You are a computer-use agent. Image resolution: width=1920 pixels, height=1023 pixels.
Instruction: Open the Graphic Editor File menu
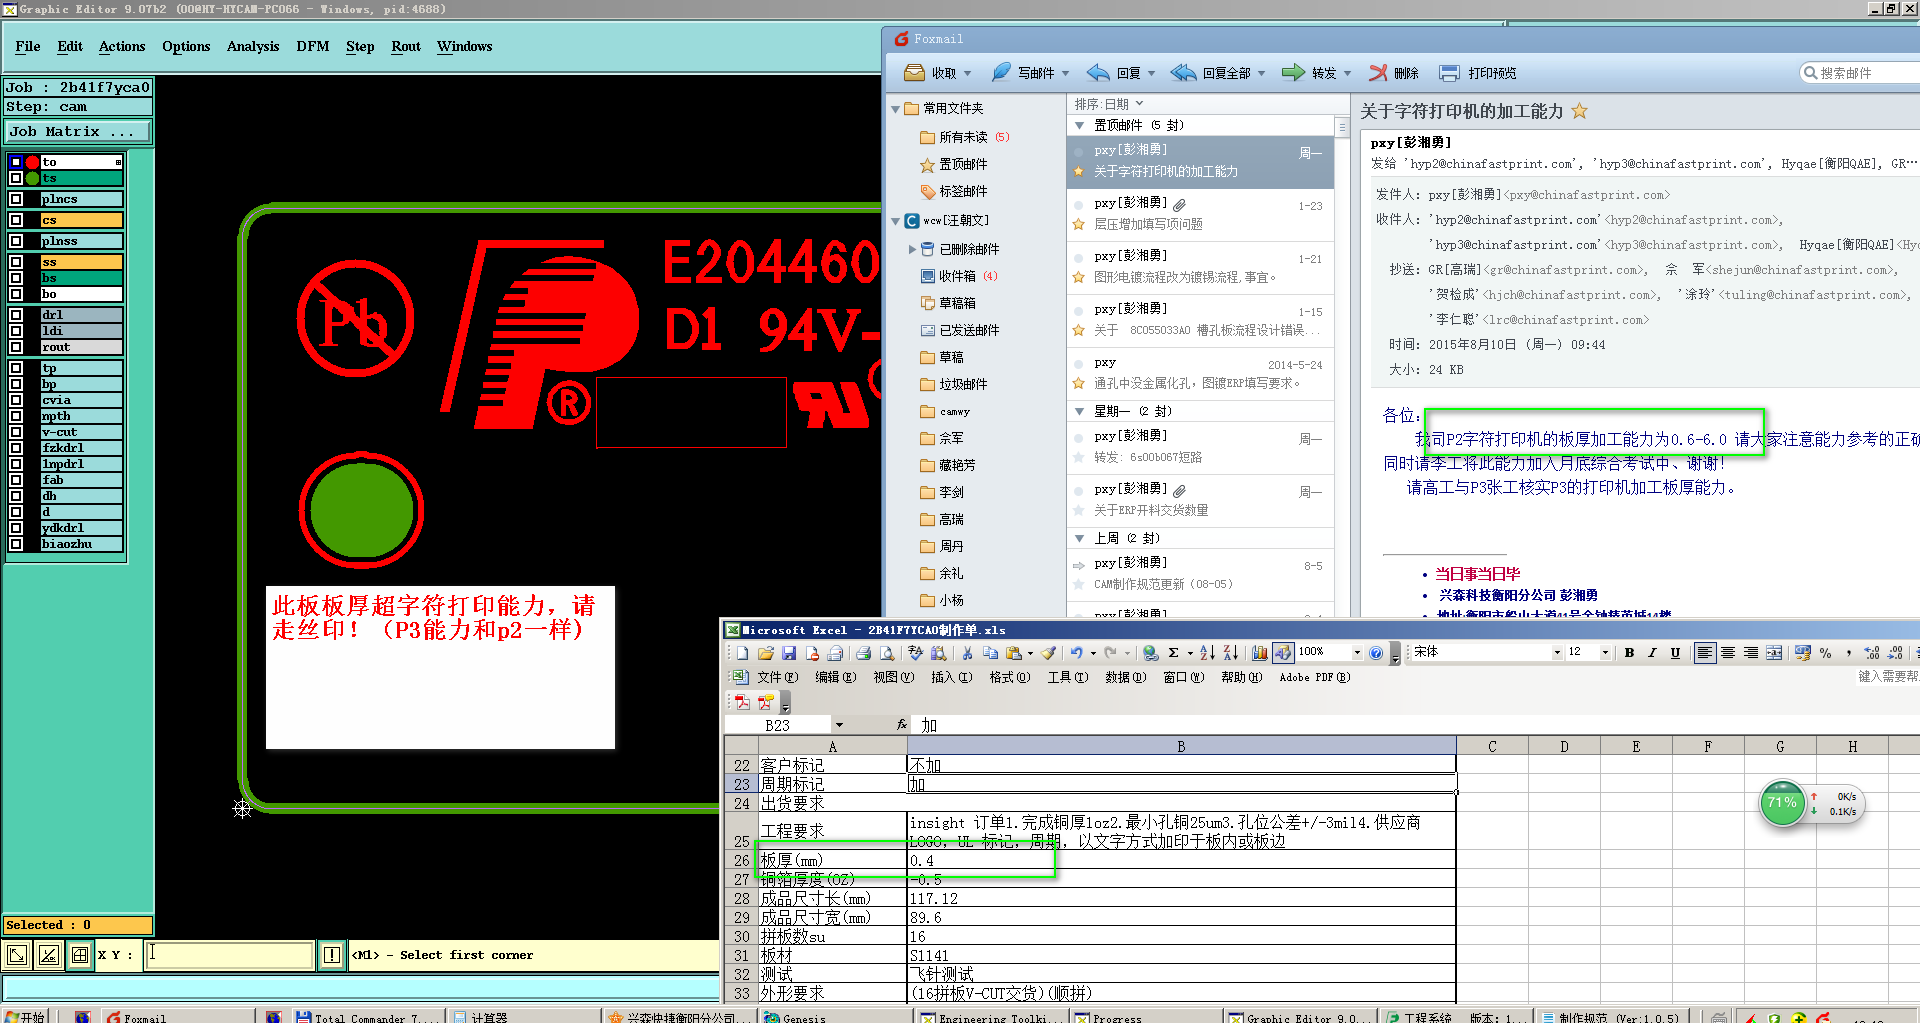click(x=28, y=47)
